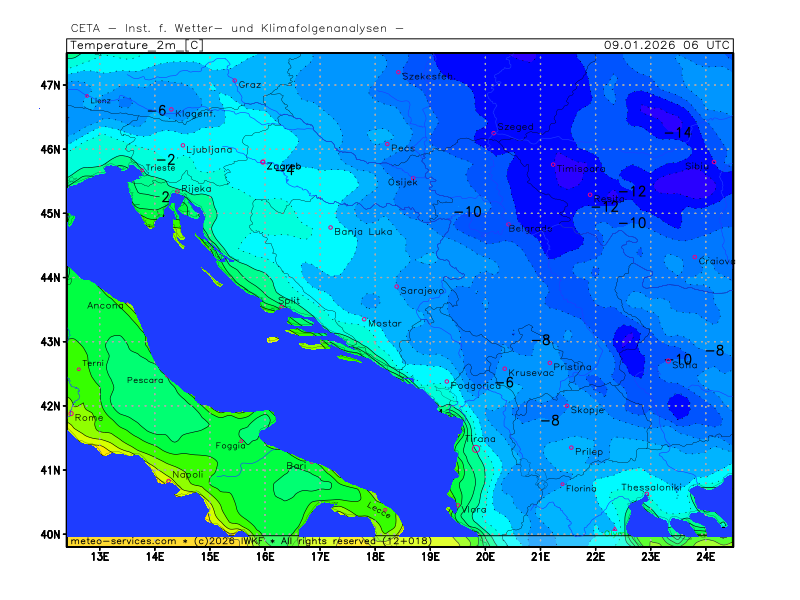Select the Sarajevo location marker
The width and height of the screenshot is (800, 600).
[x=397, y=286]
